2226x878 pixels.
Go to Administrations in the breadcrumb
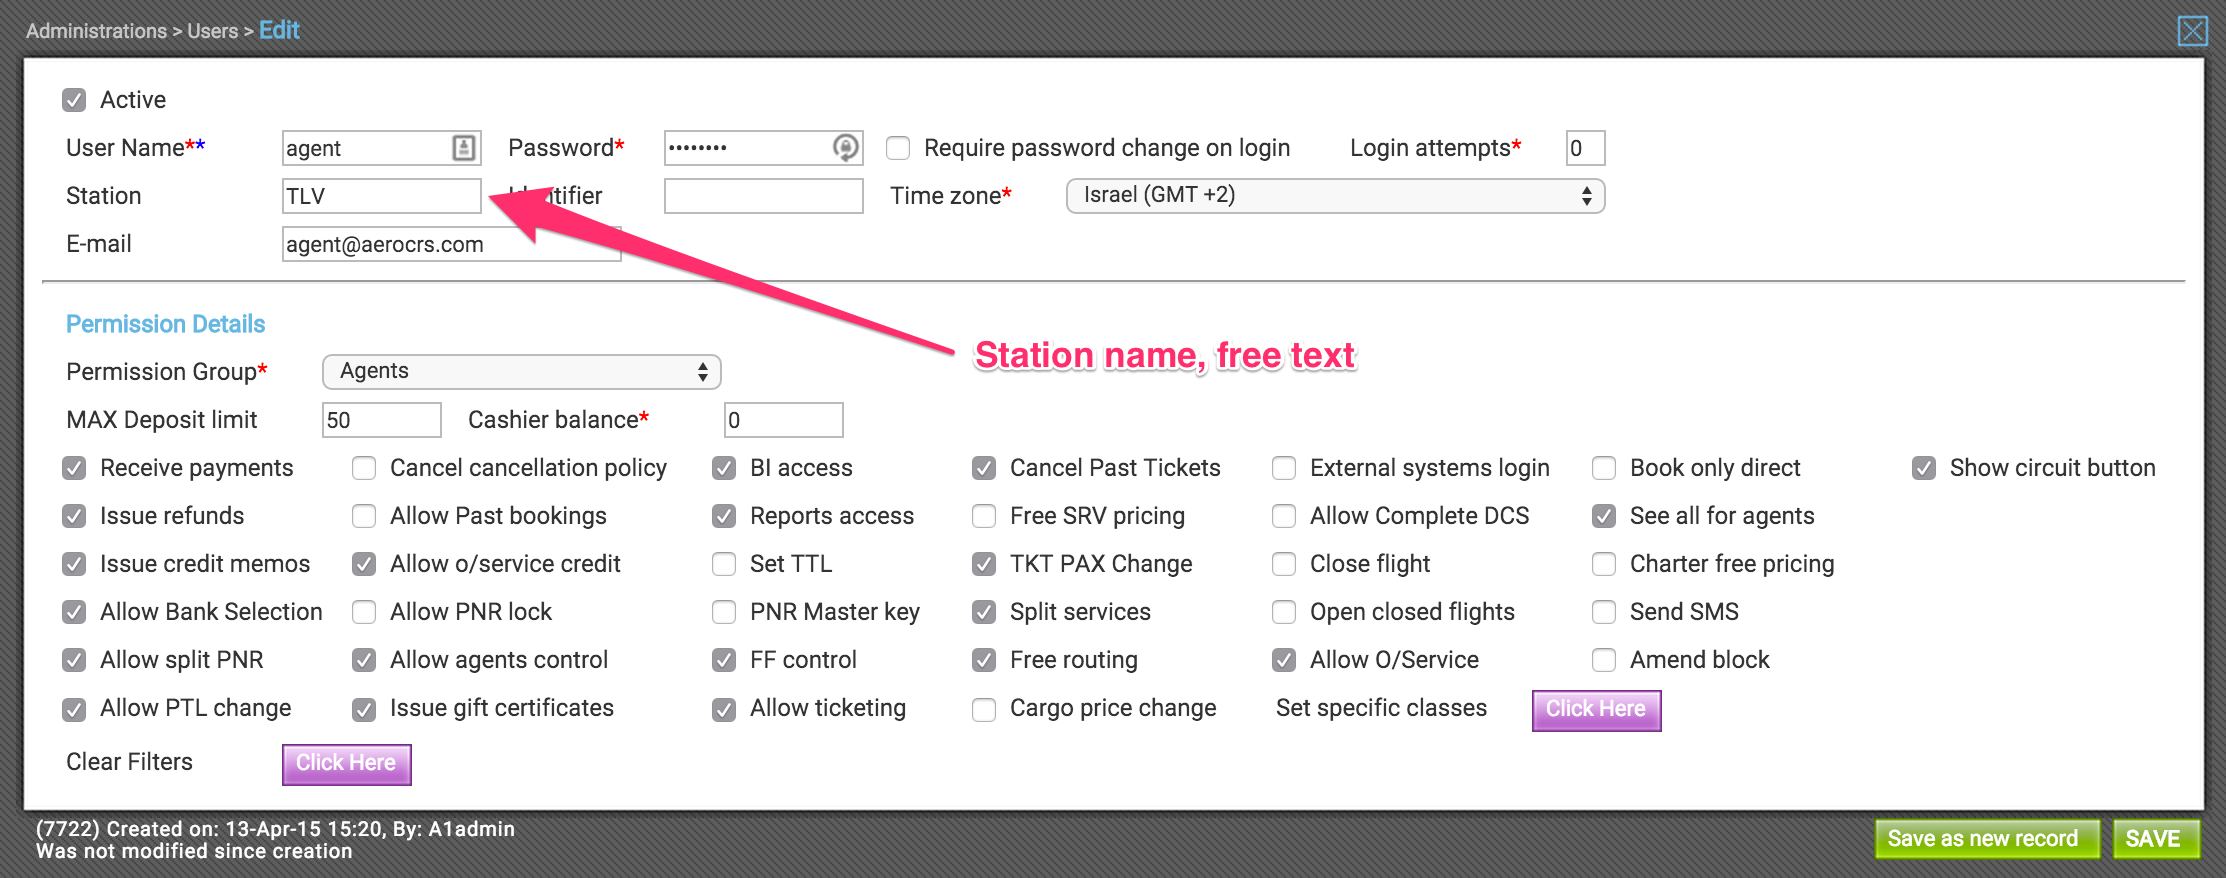coord(96,31)
